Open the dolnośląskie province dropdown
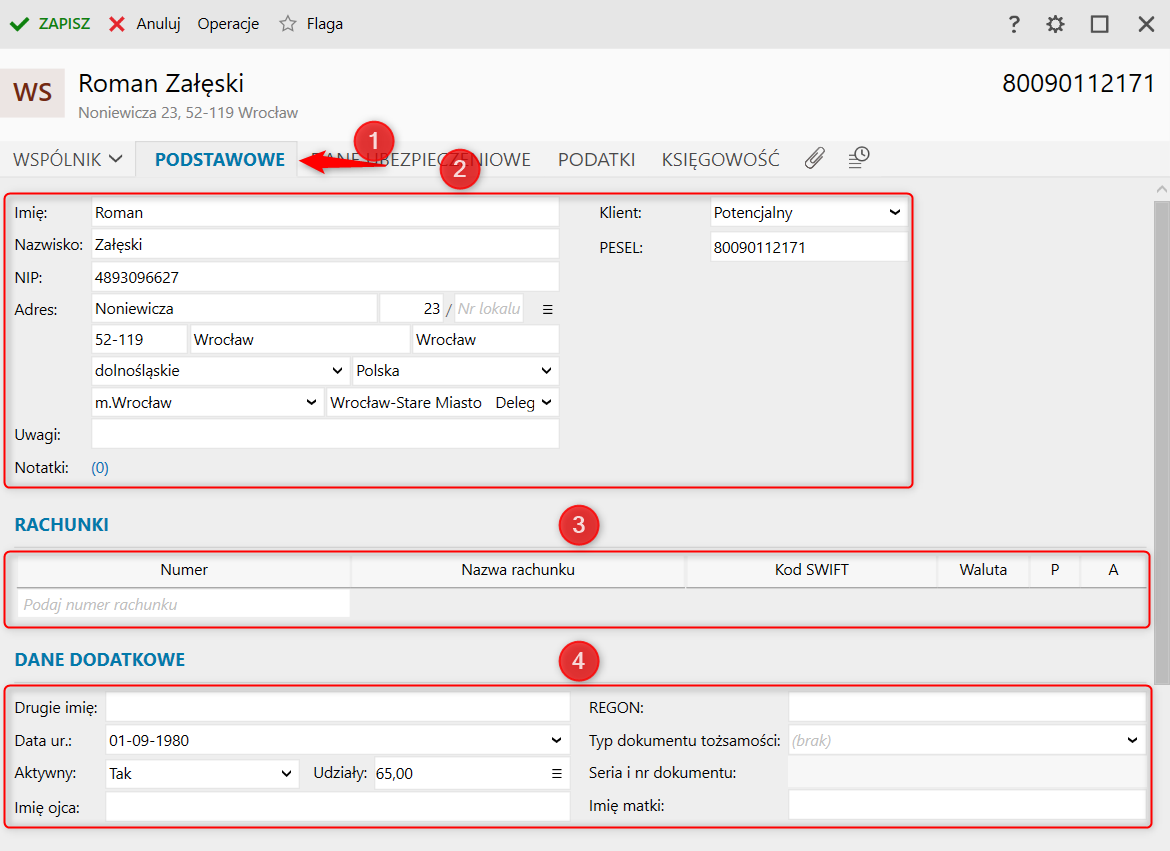This screenshot has height=851, width=1170. point(220,371)
